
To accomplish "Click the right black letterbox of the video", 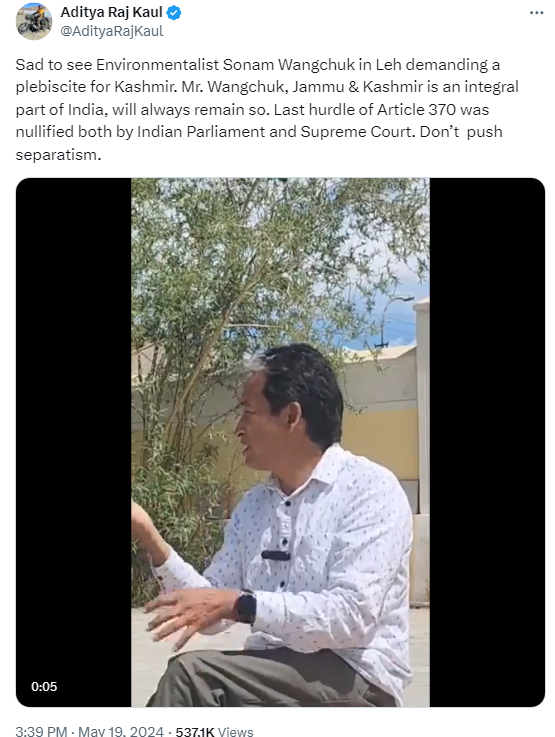I will [x=487, y=442].
